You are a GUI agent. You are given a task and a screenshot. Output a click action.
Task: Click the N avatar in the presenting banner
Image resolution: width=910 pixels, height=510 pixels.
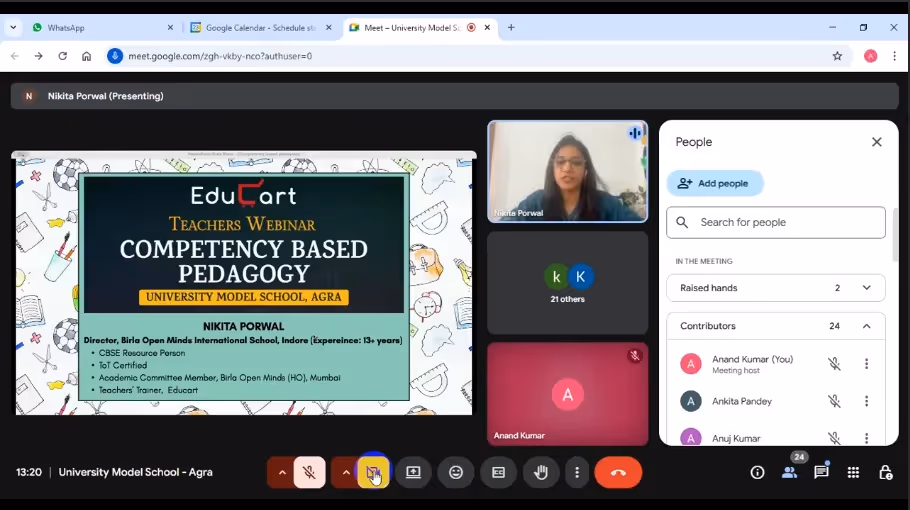point(28,96)
